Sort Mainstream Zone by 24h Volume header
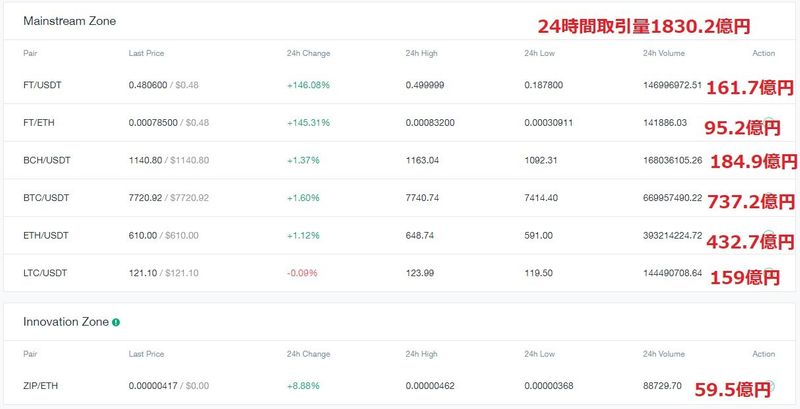Screen dimensions: 800x409 (x=666, y=53)
